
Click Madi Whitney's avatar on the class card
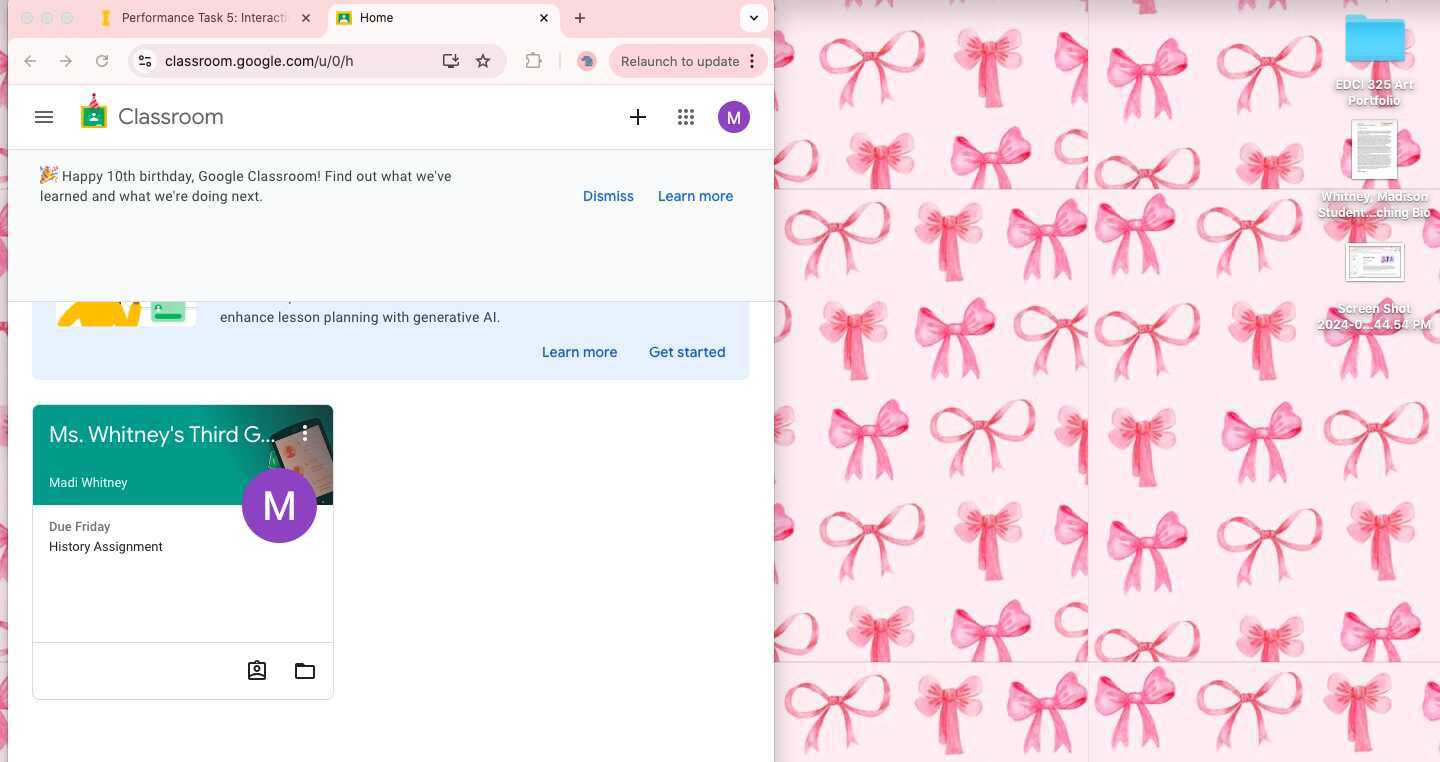[279, 505]
